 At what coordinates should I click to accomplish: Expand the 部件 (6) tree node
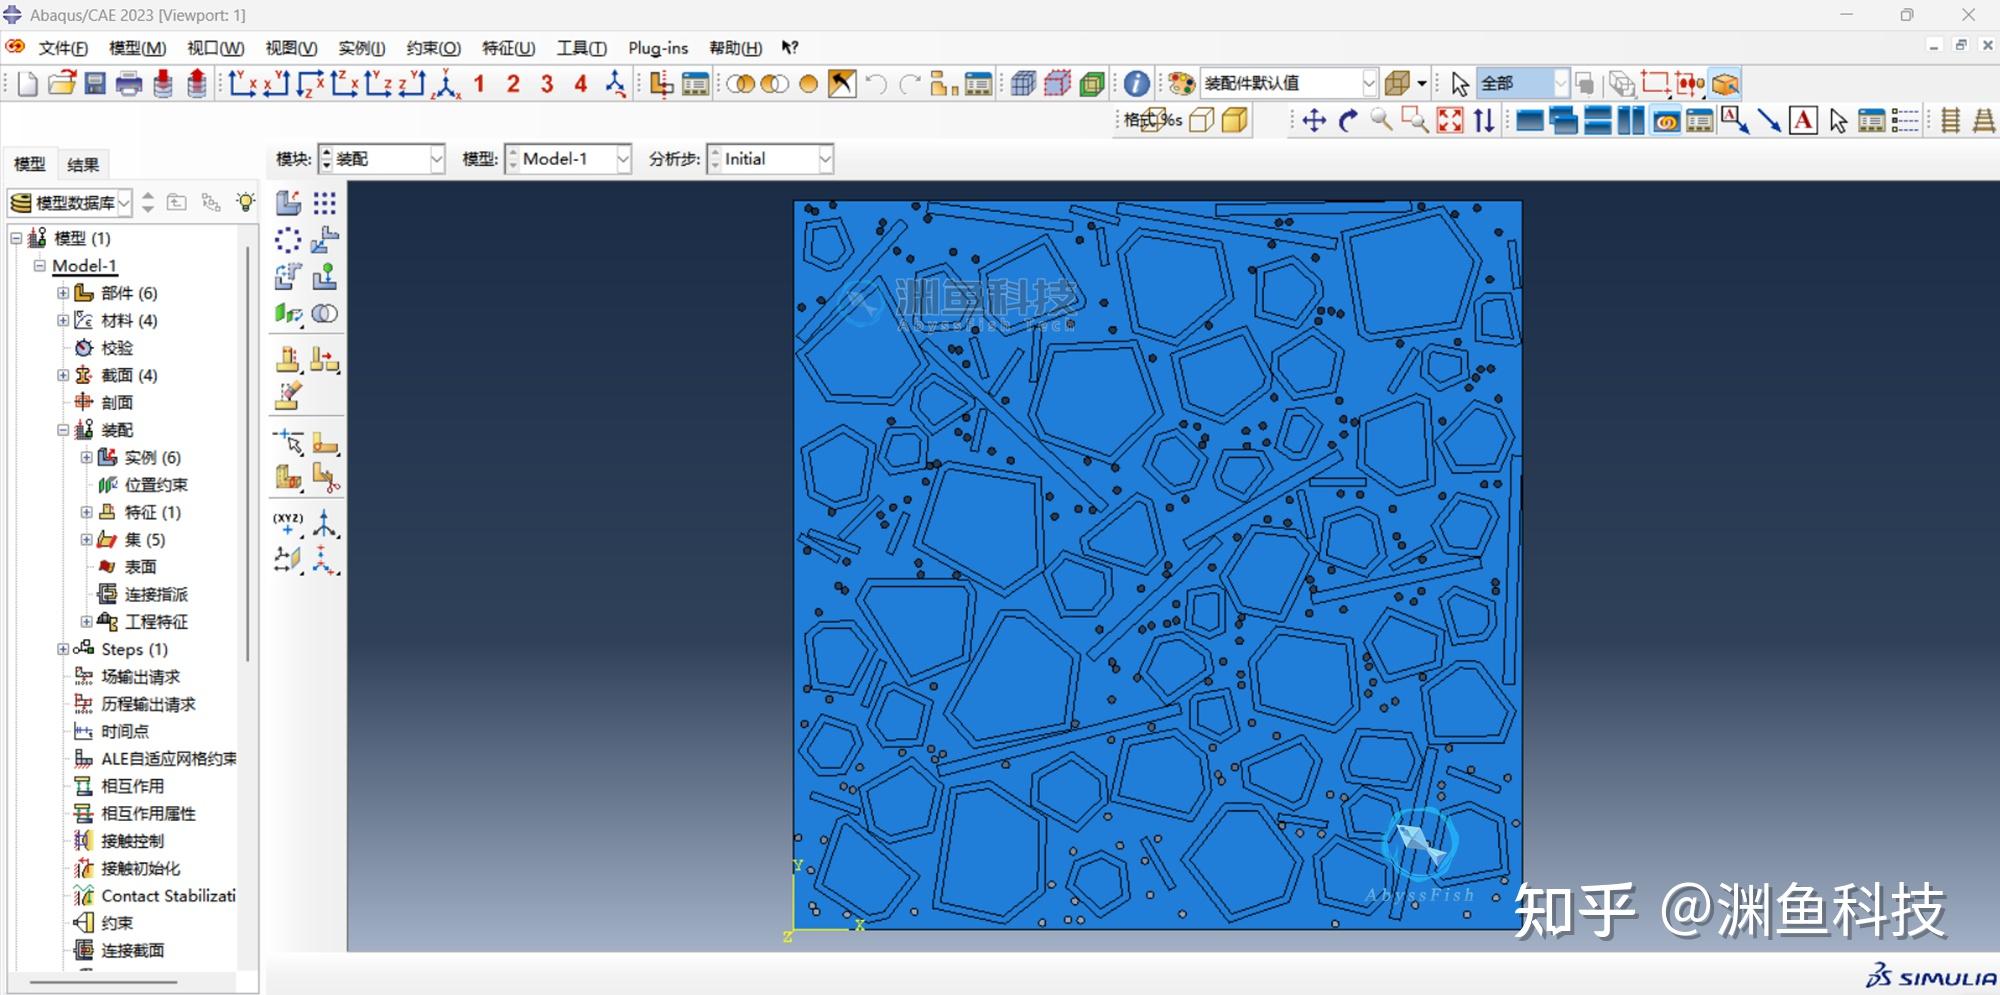point(63,293)
